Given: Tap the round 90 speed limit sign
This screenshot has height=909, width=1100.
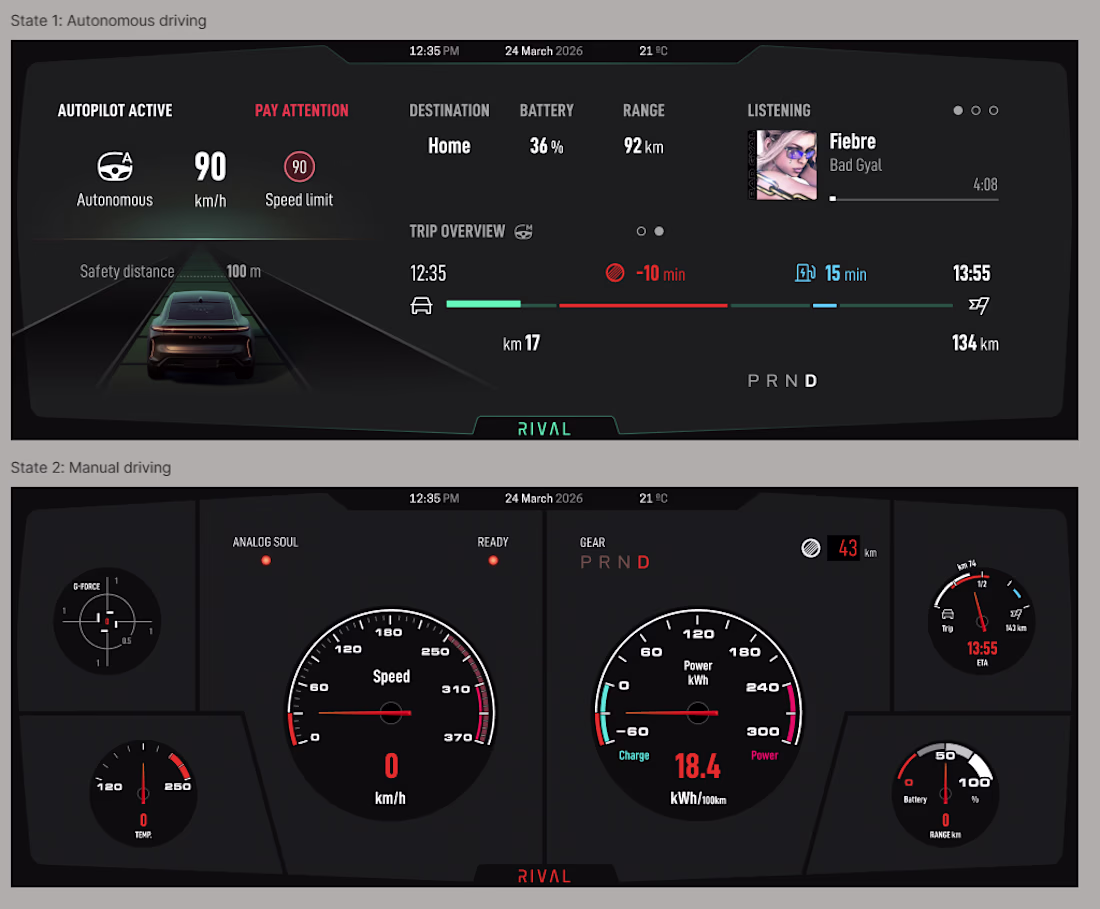Looking at the screenshot, I should coord(300,167).
